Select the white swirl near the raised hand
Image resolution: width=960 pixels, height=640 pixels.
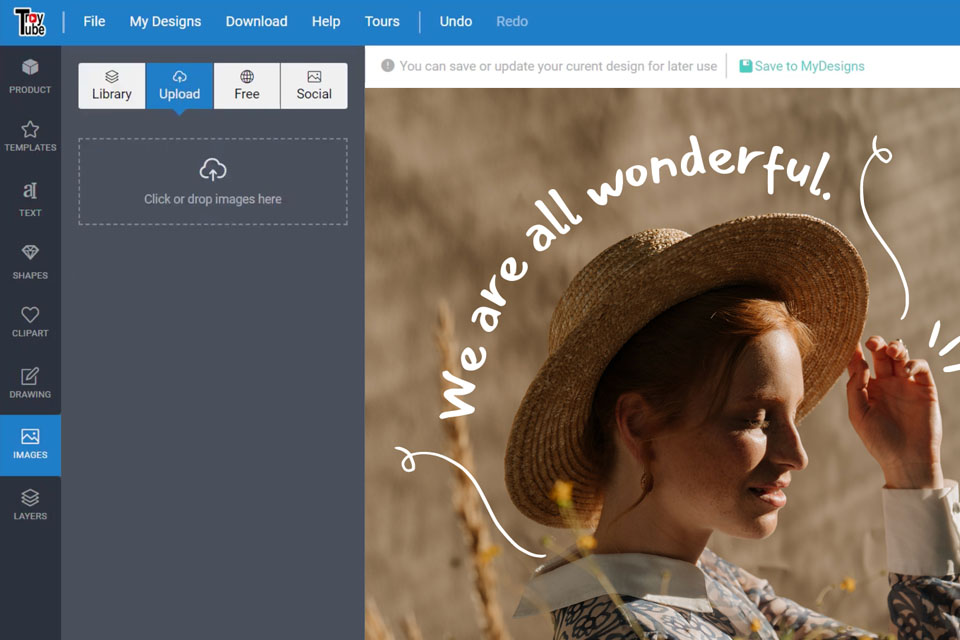(883, 227)
